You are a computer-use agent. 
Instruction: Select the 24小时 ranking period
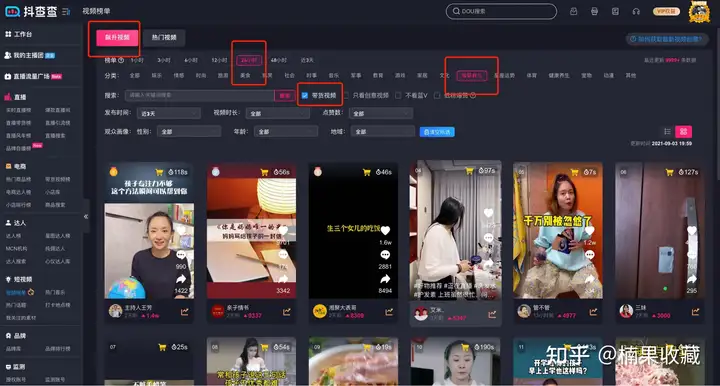[249, 60]
